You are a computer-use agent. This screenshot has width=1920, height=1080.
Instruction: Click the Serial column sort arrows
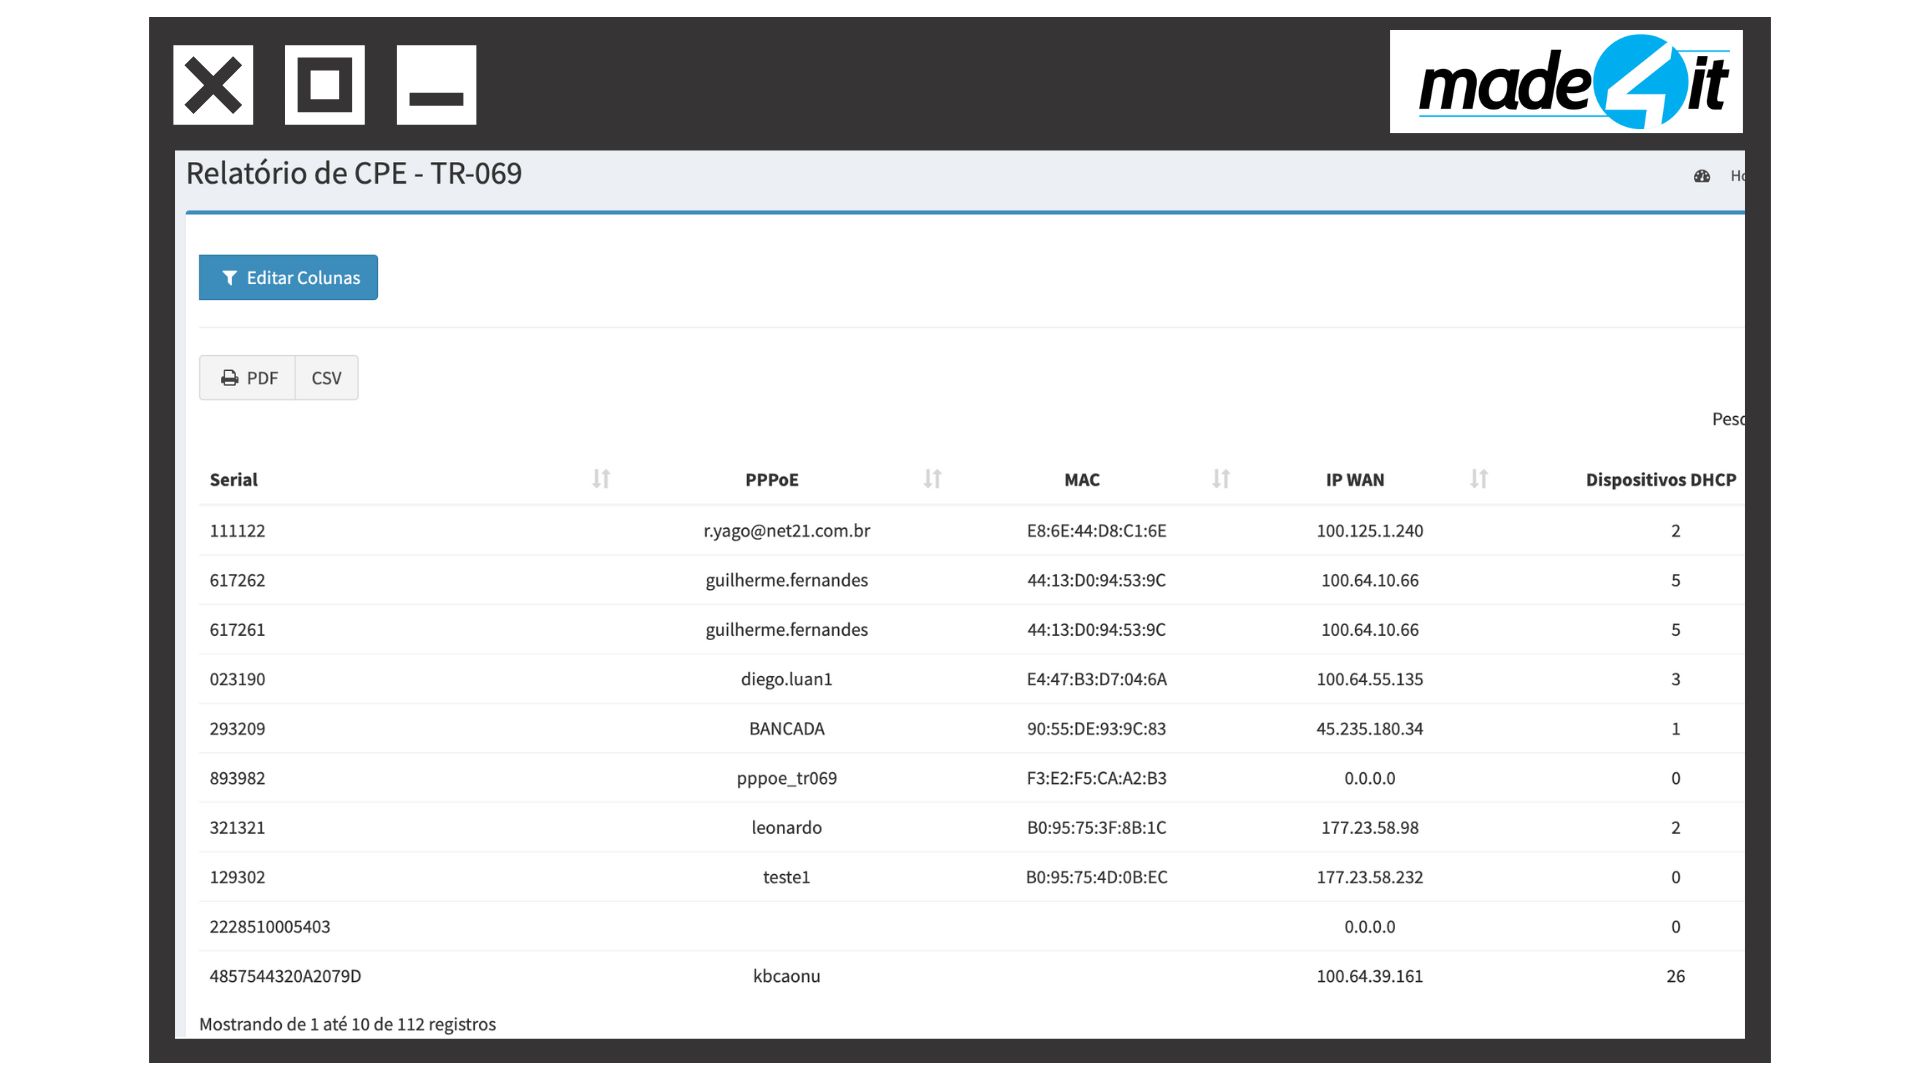pyautogui.click(x=601, y=479)
